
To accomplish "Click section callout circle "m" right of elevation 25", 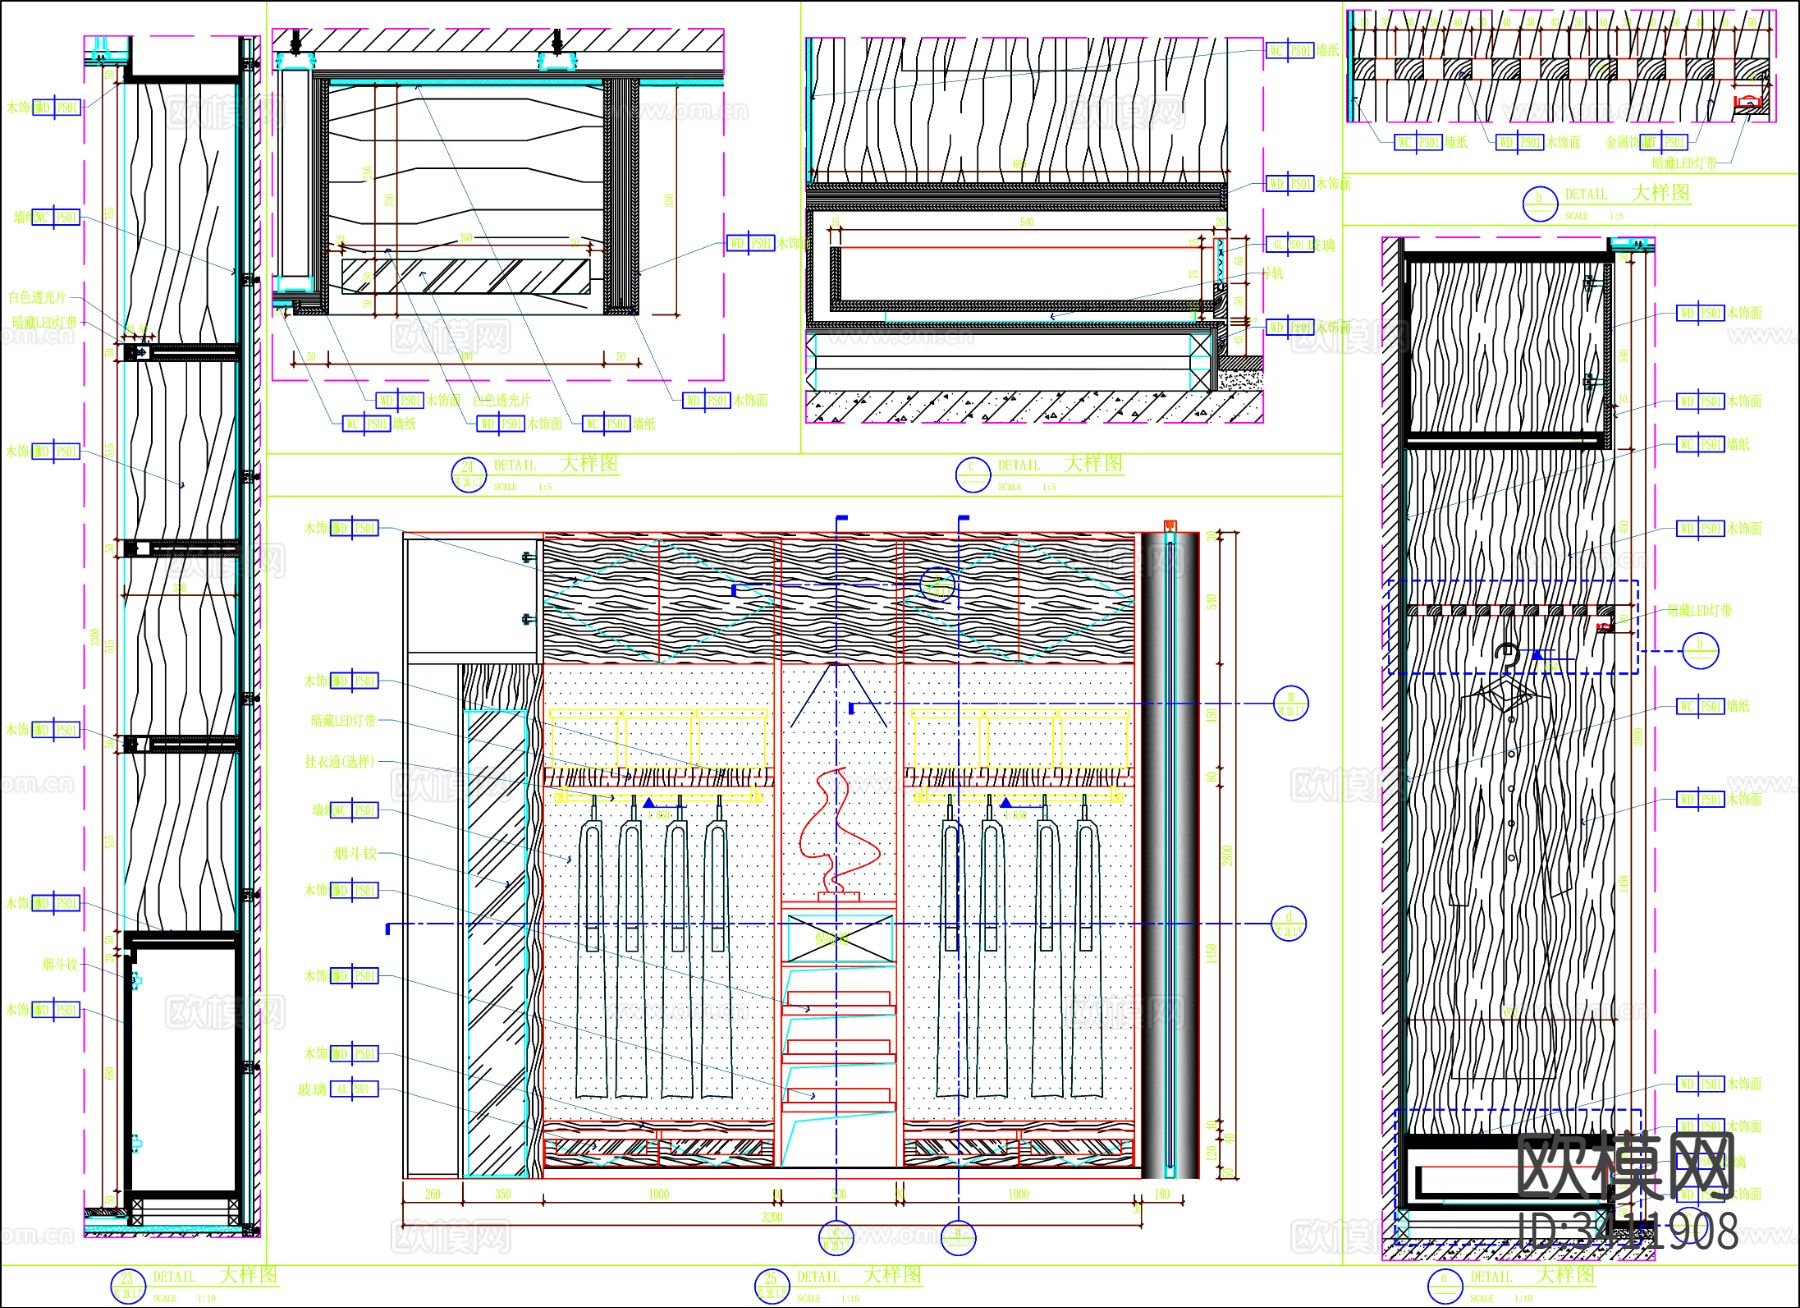I will [x=1290, y=704].
